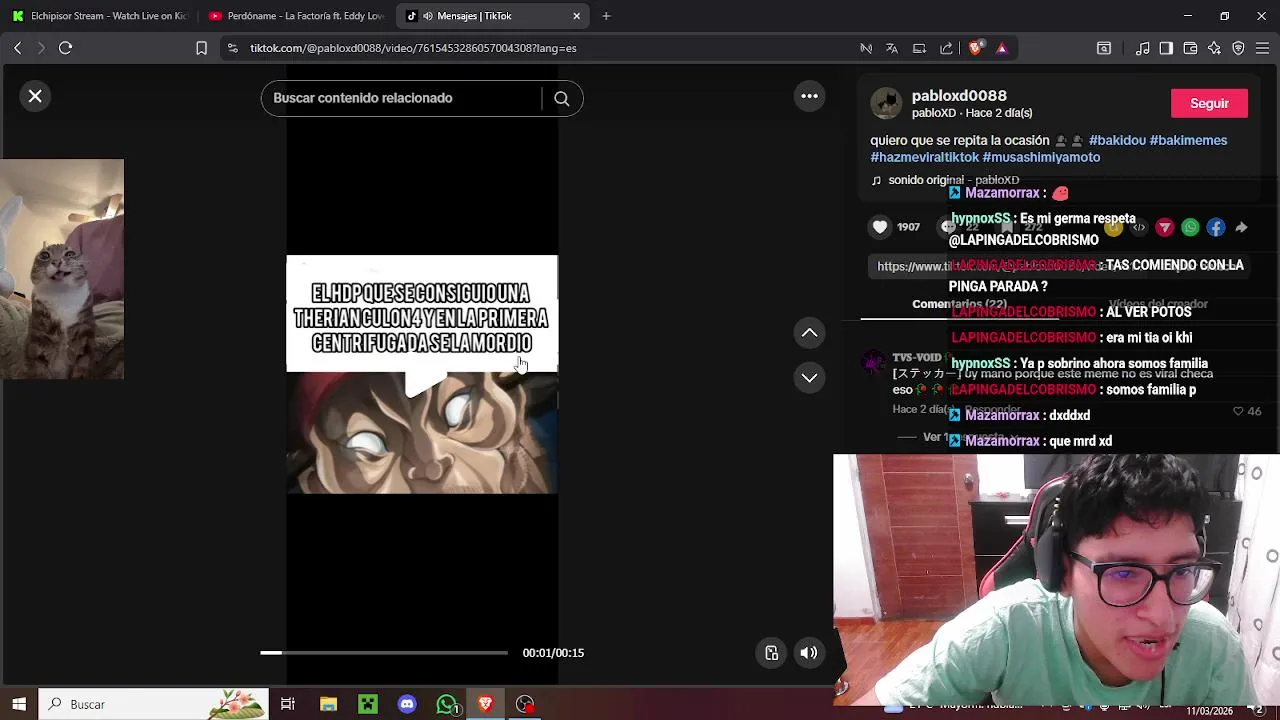The height and width of the screenshot is (720, 1280).
Task: Click the embed code share icon
Action: coord(1139,227)
